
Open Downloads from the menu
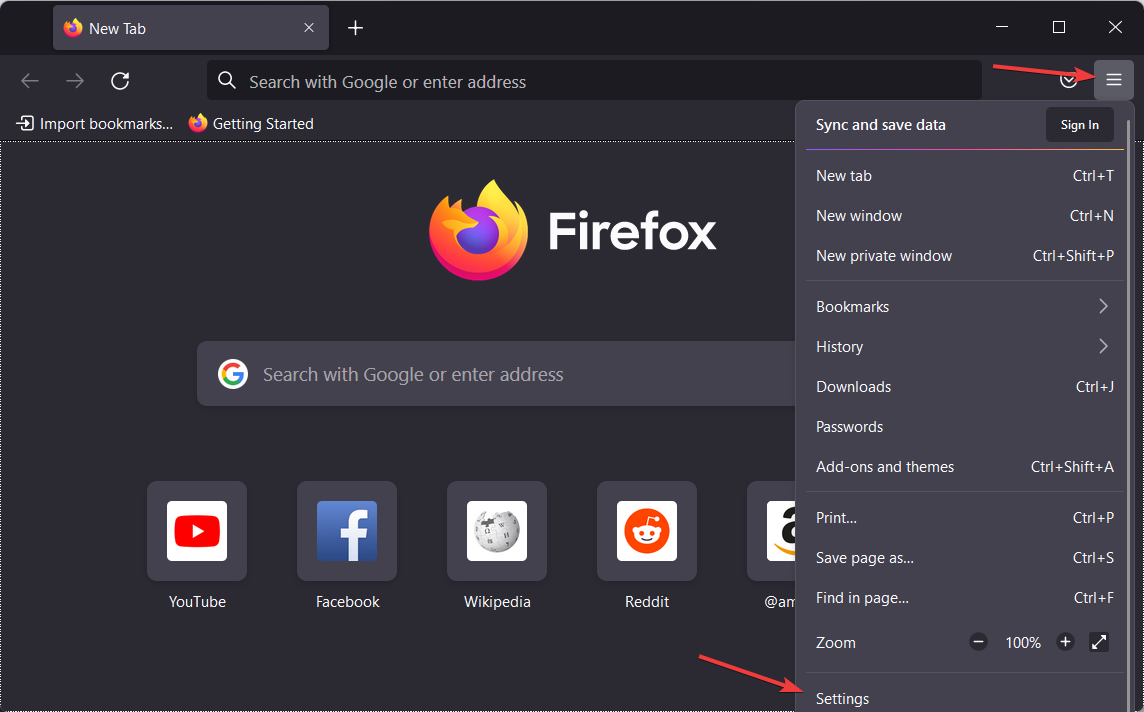click(x=965, y=387)
